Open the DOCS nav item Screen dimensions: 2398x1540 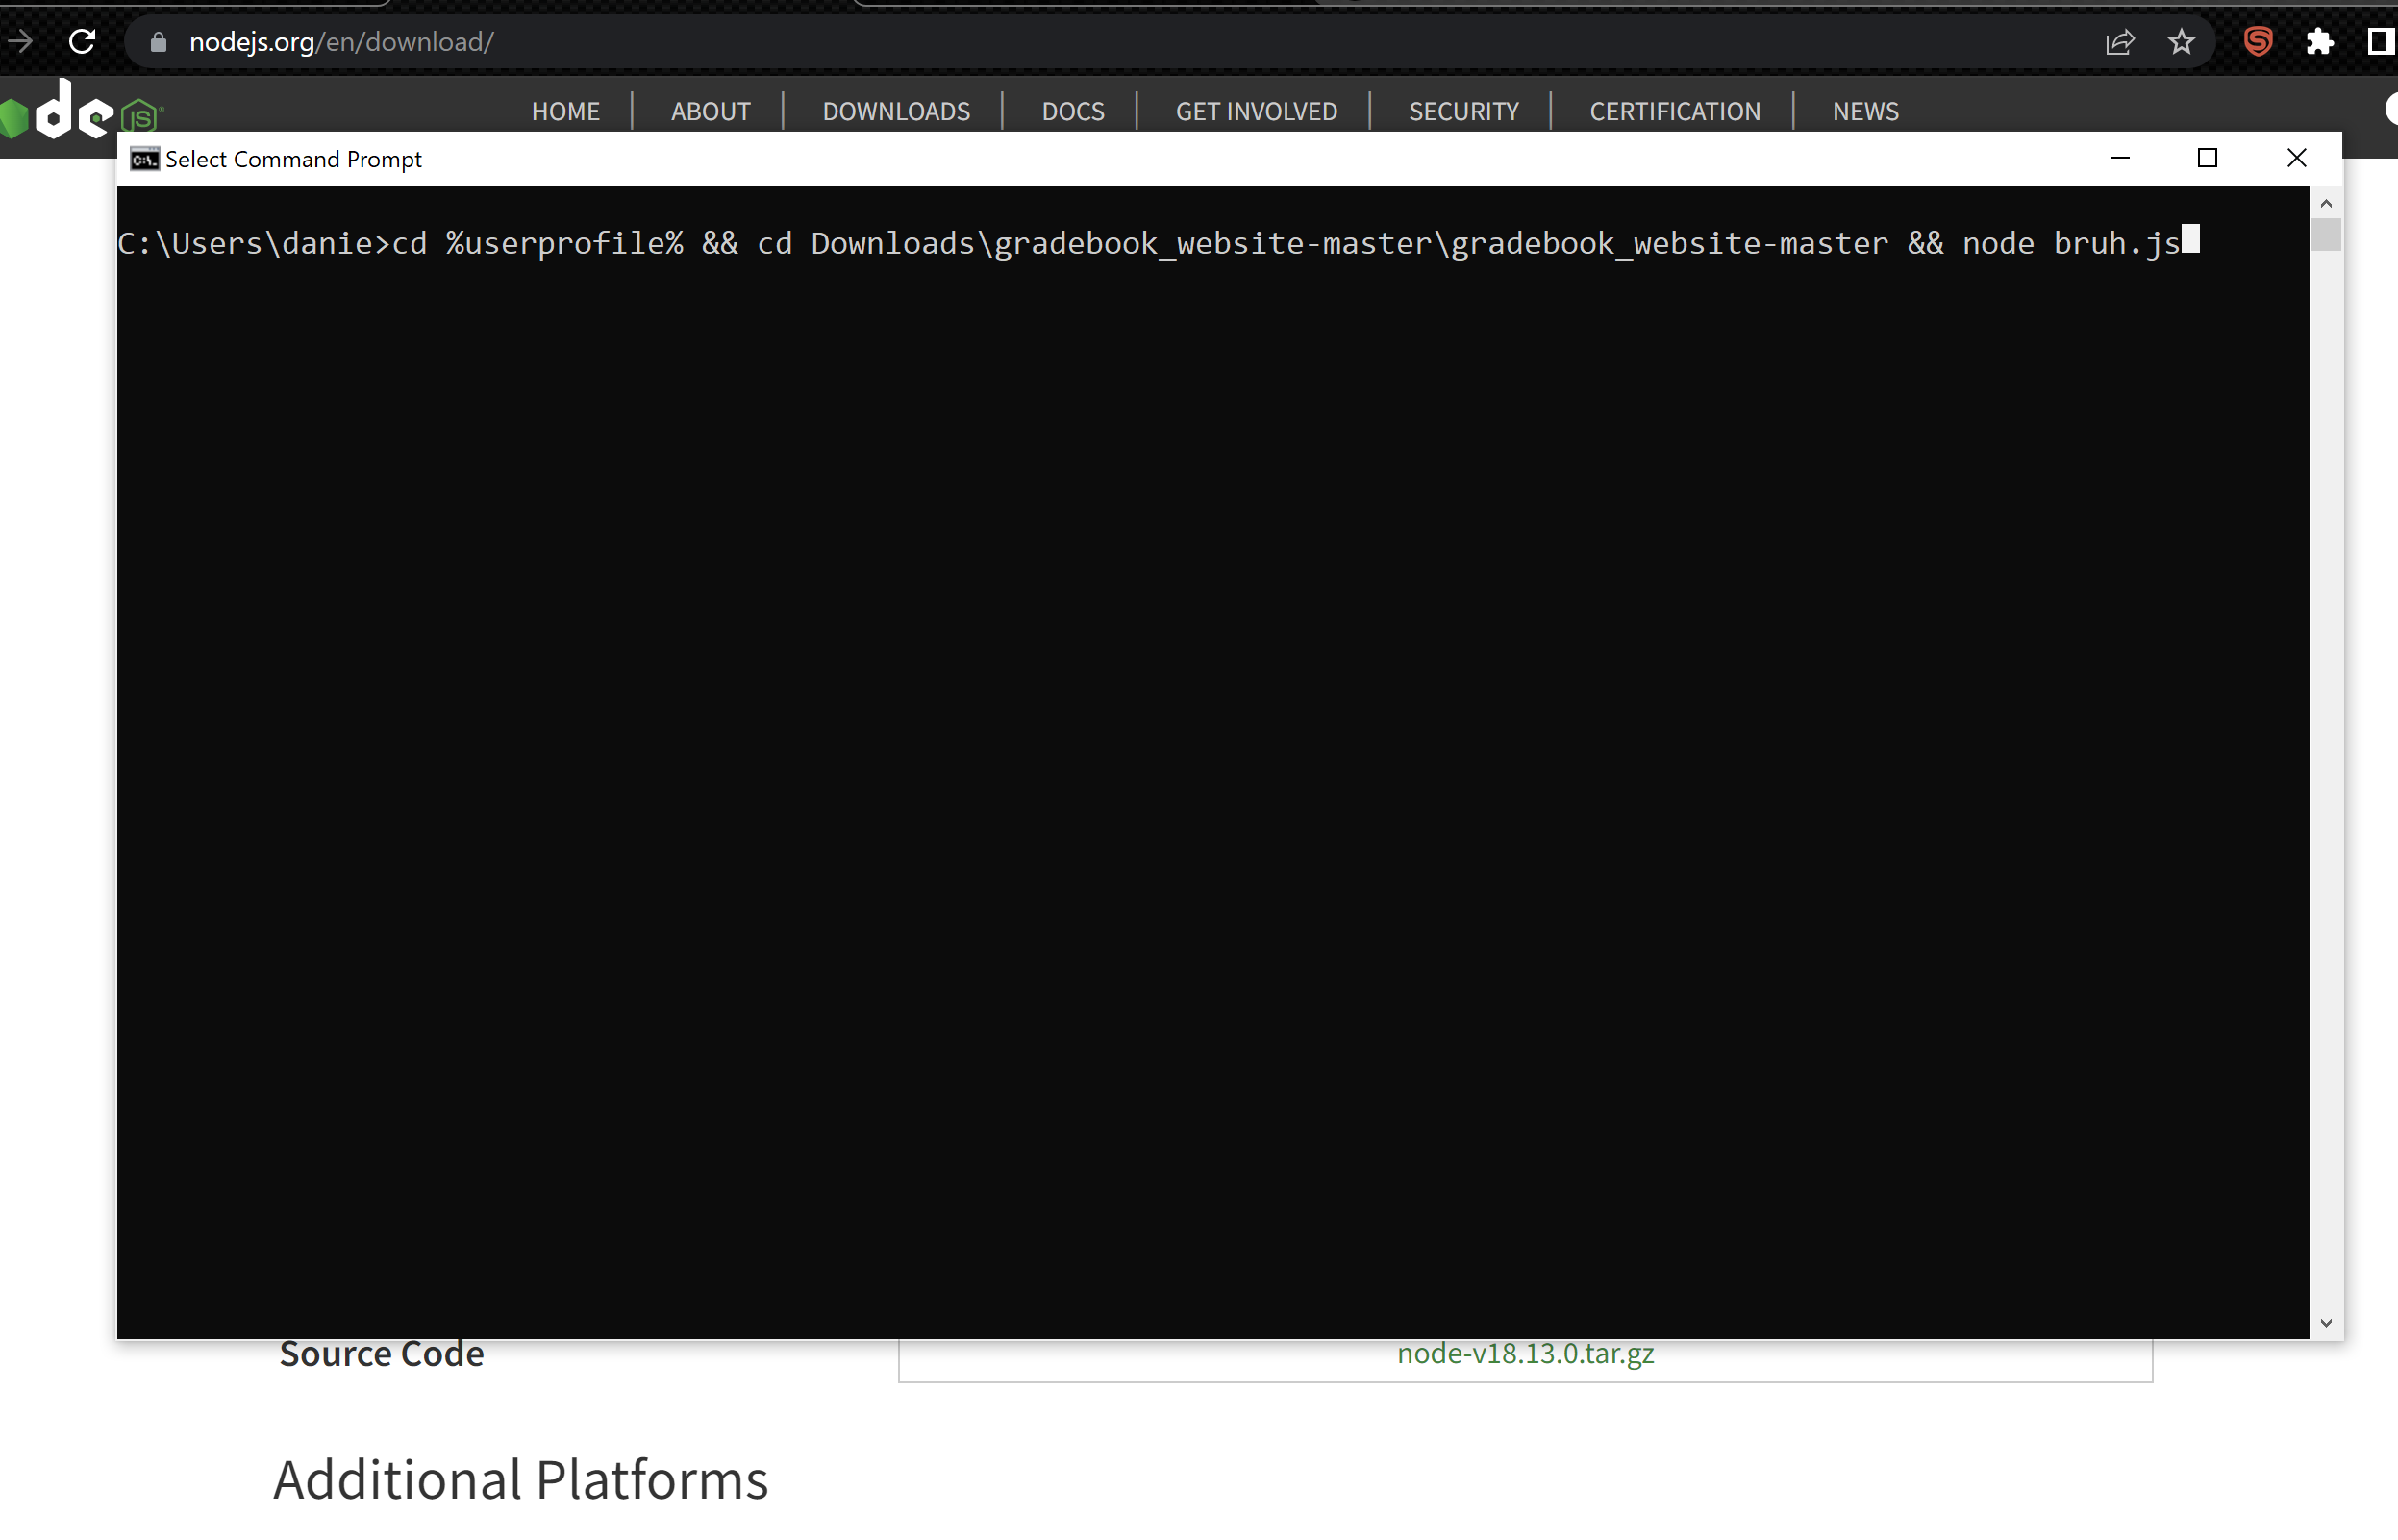pos(1072,111)
